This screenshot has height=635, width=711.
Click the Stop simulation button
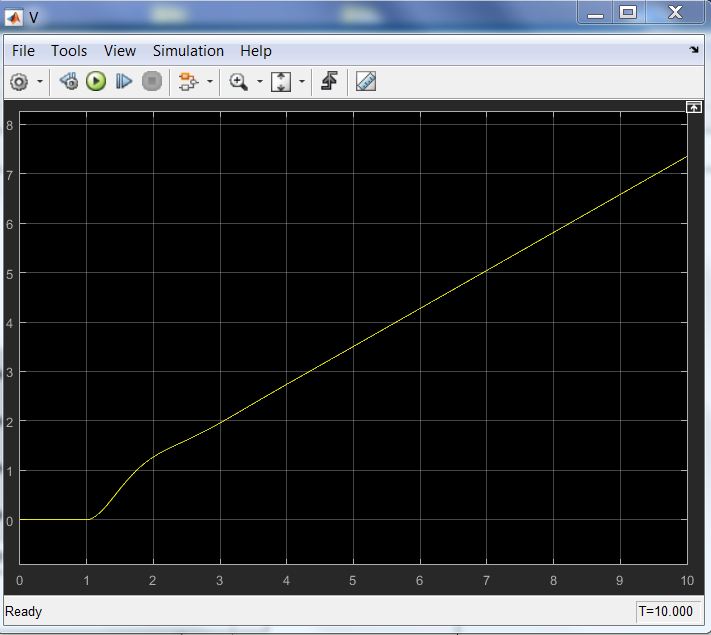coord(152,82)
